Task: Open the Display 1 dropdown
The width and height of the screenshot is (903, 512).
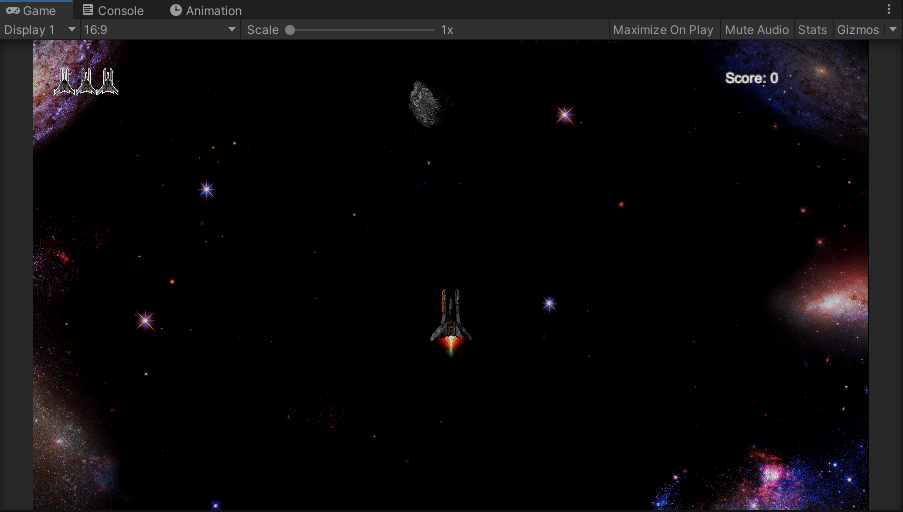Action: [40, 30]
